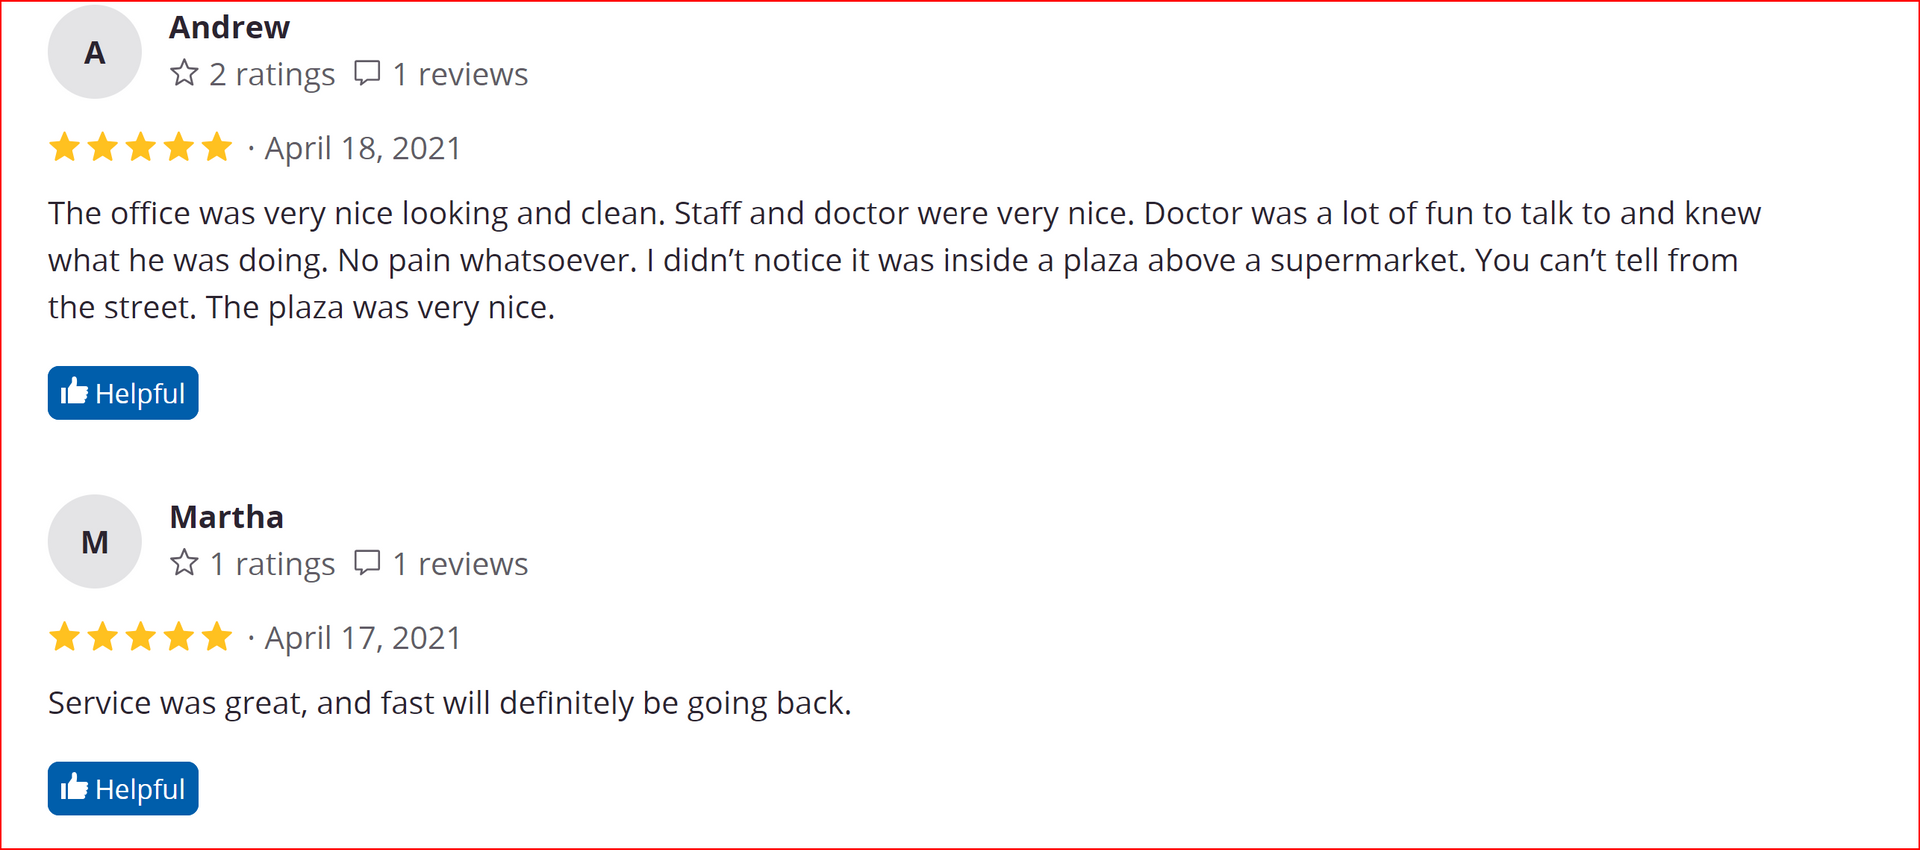1920x850 pixels.
Task: Click Martha's avatar circle with letter M
Action: pos(95,541)
